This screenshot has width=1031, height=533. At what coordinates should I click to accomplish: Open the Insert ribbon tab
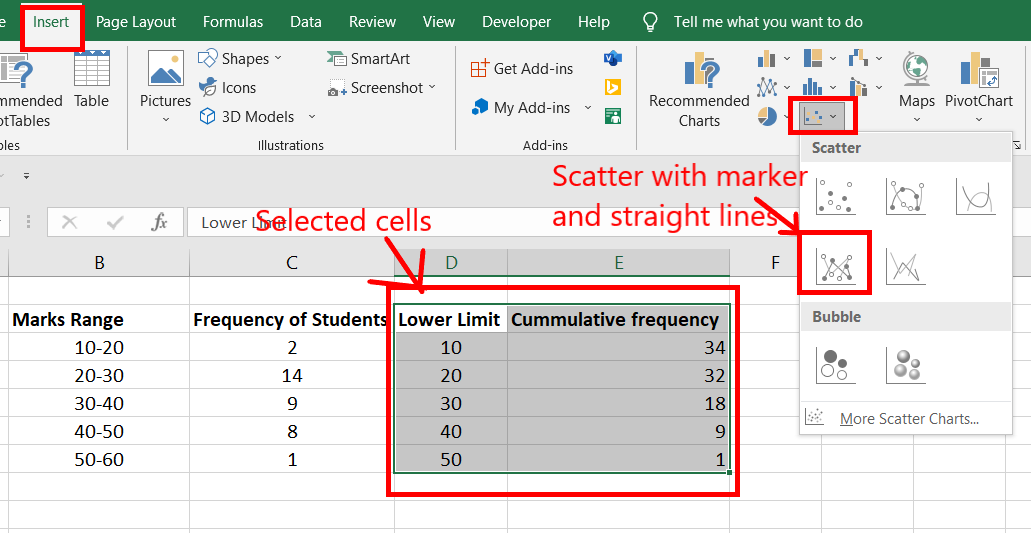point(51,22)
